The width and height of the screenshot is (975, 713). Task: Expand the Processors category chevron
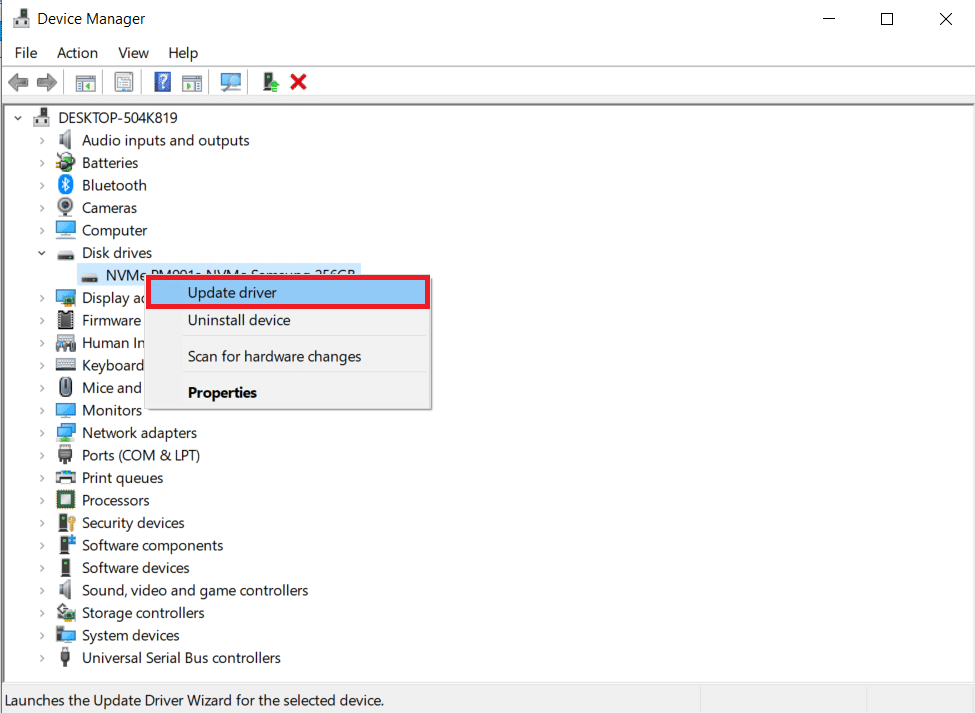click(42, 500)
